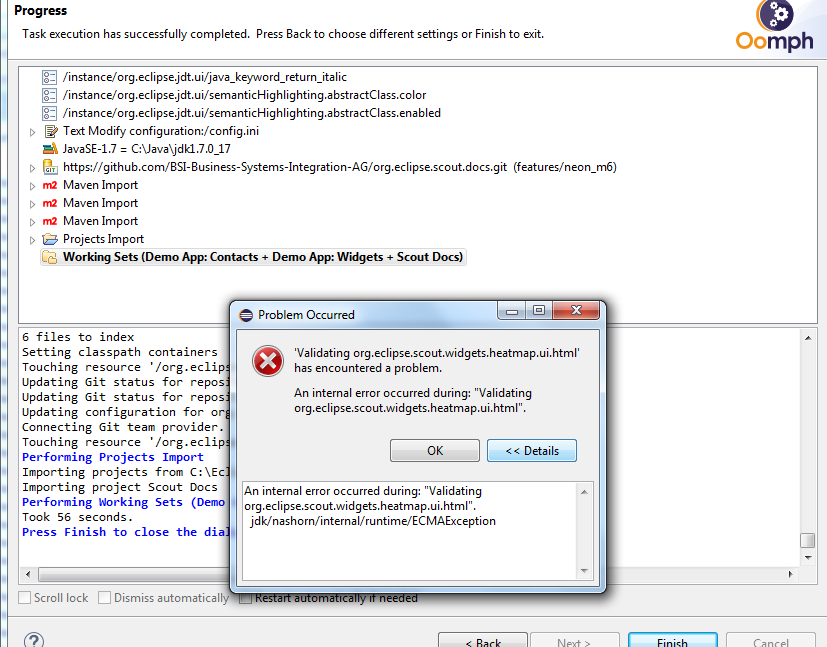
Task: Click the ECMAException text in details box
Action: (373, 522)
